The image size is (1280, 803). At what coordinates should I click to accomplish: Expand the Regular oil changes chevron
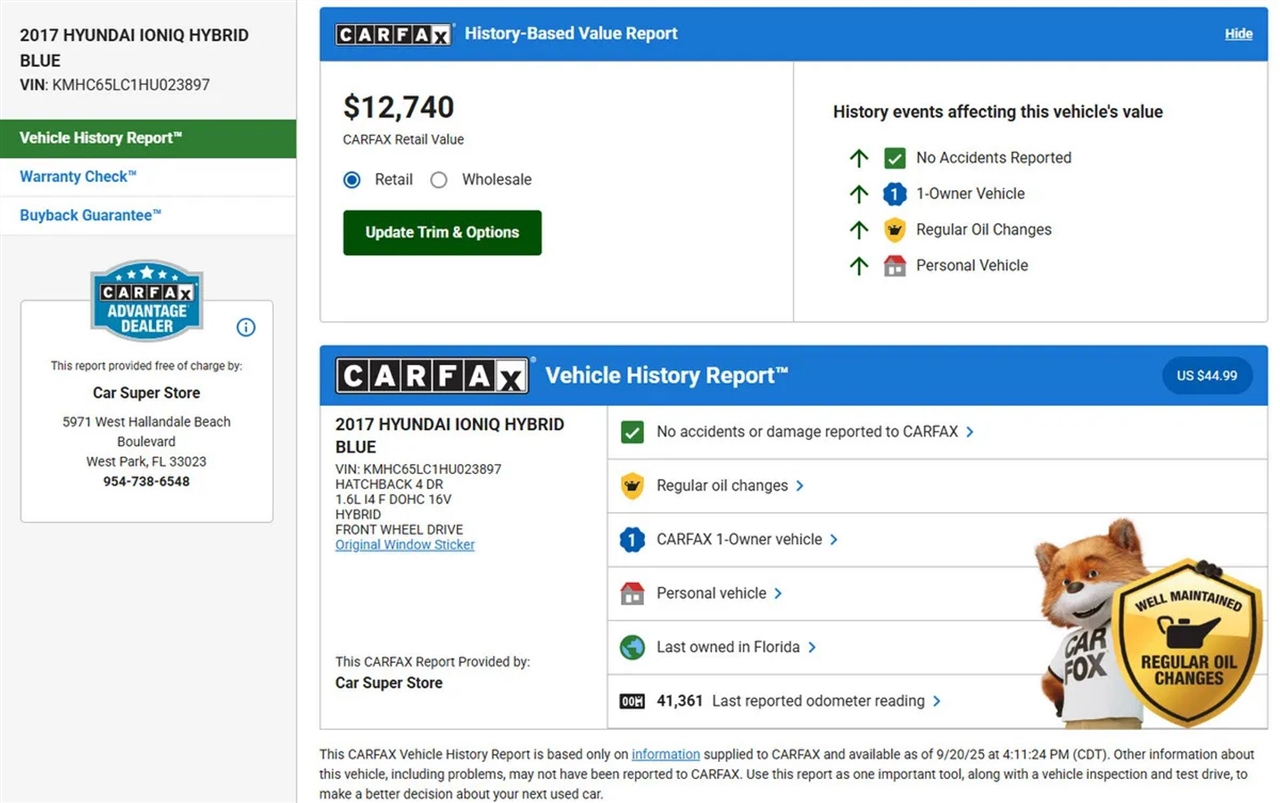[800, 486]
